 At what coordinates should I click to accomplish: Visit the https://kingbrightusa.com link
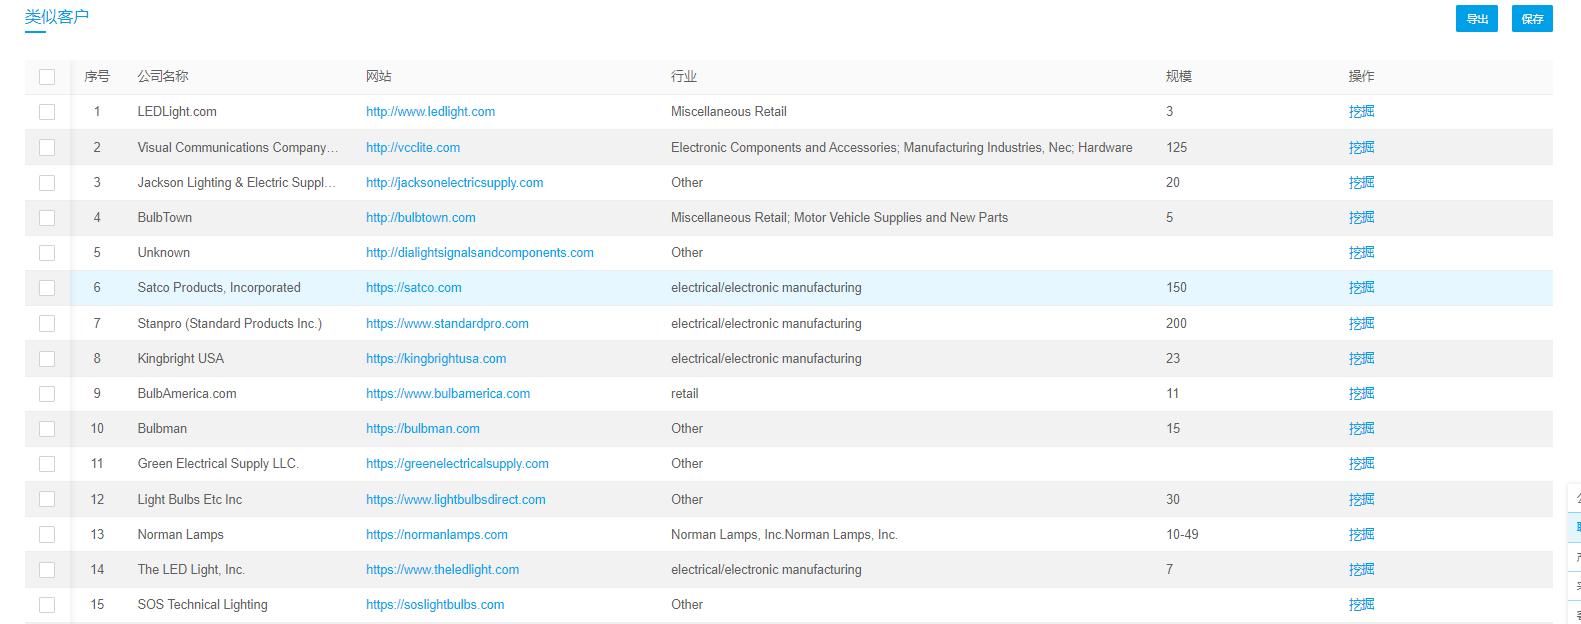click(435, 359)
